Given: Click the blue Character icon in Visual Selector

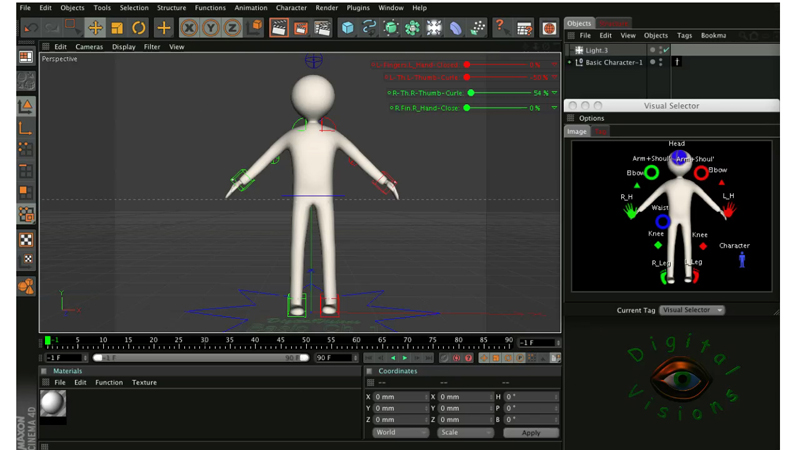Looking at the screenshot, I should [742, 260].
